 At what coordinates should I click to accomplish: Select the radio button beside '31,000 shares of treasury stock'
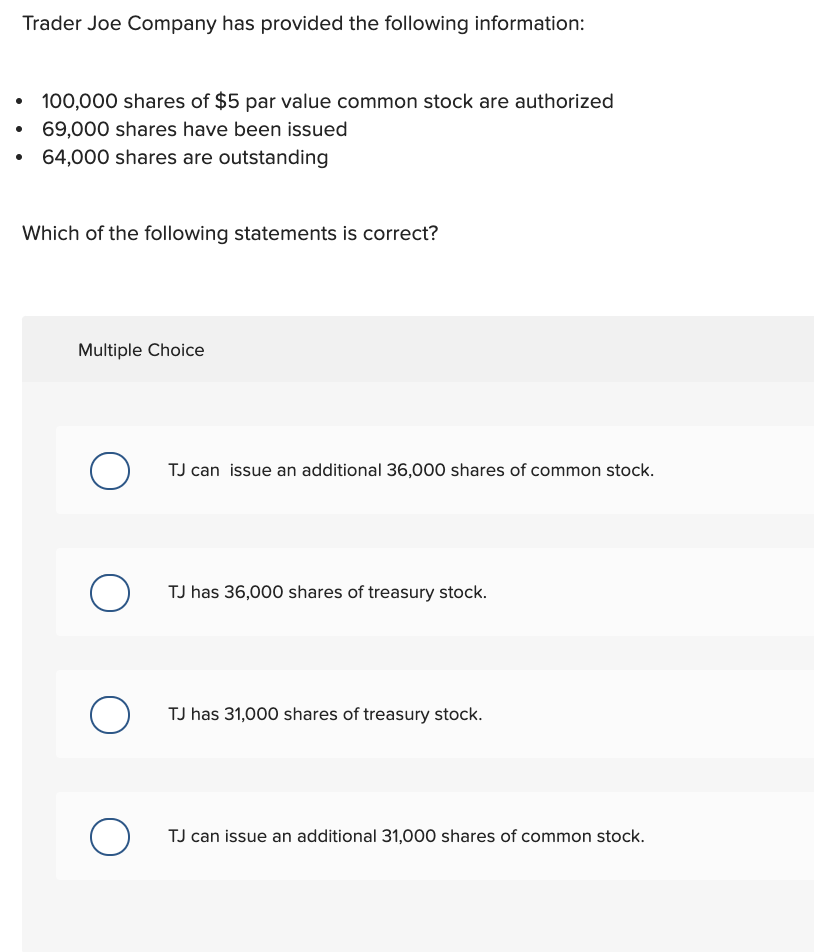pos(110,714)
